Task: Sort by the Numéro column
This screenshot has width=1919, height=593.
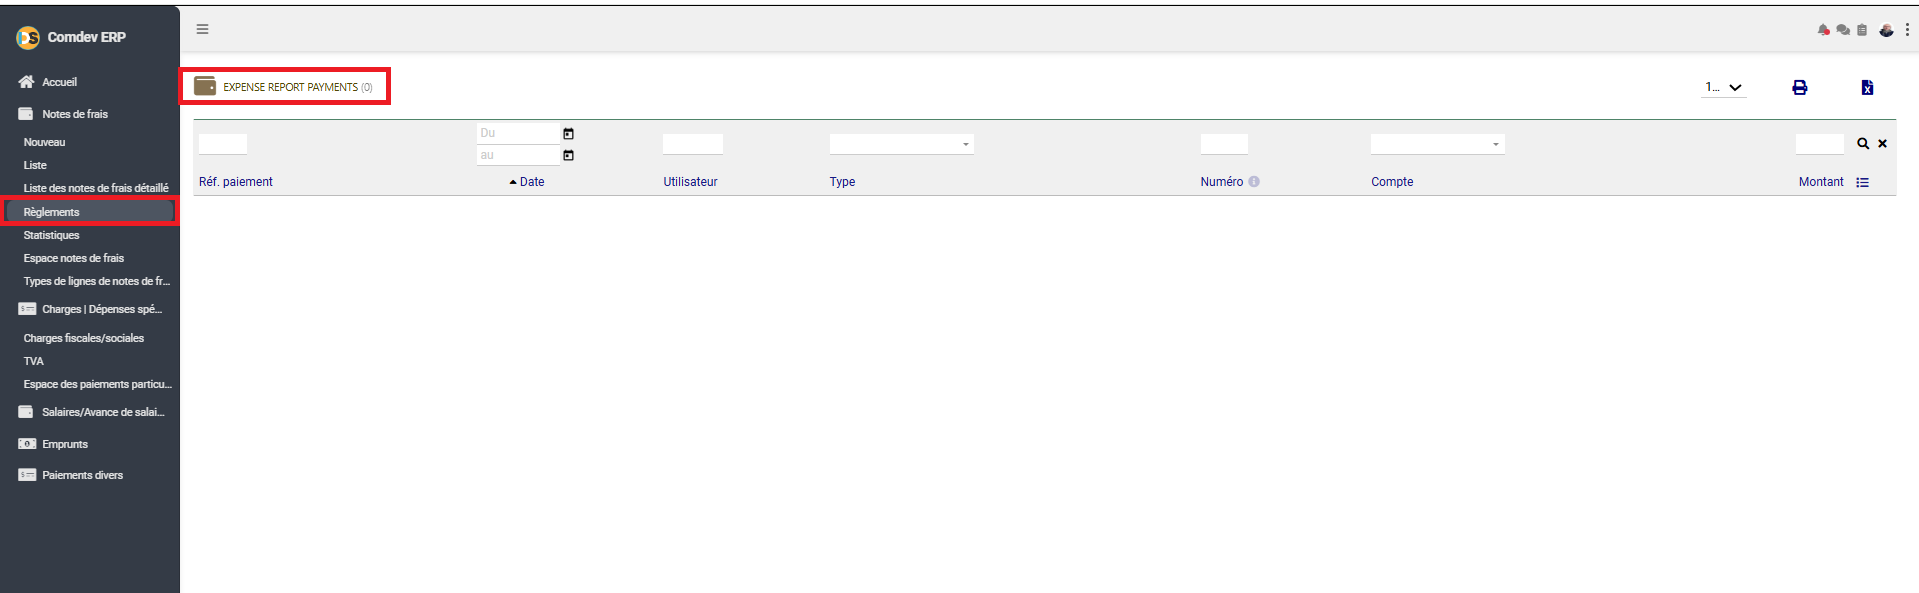Action: pos(1222,182)
